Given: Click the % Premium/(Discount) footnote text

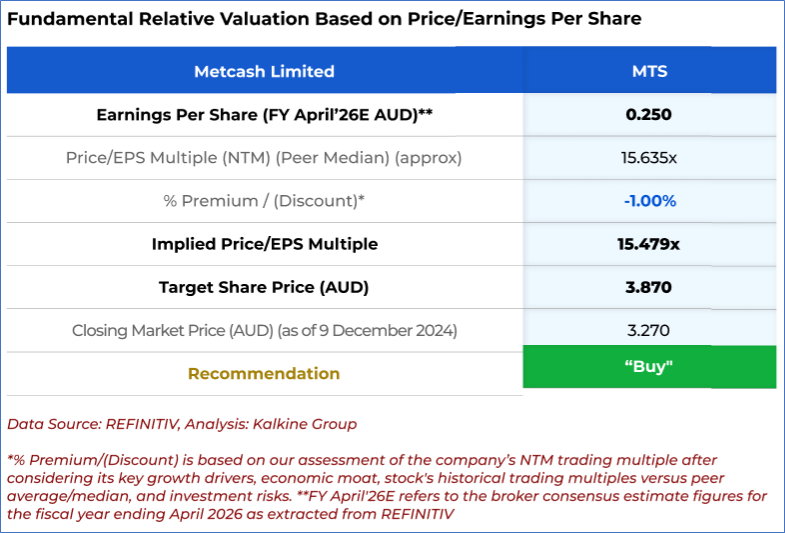Looking at the screenshot, I should (x=360, y=459).
